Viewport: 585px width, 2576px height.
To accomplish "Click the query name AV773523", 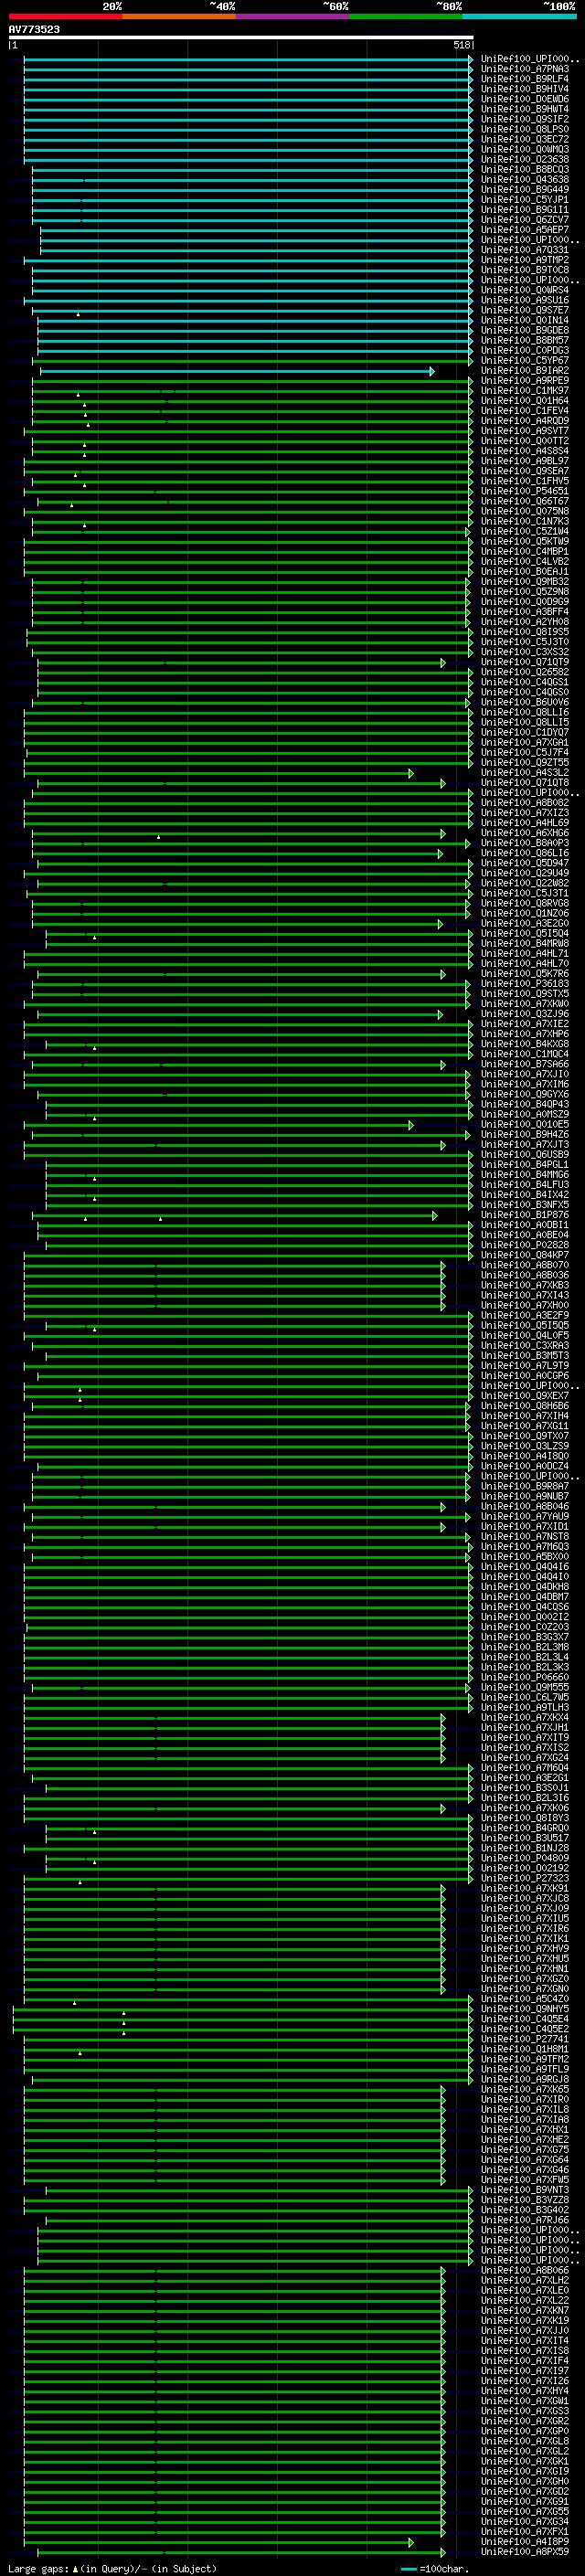I will (34, 30).
